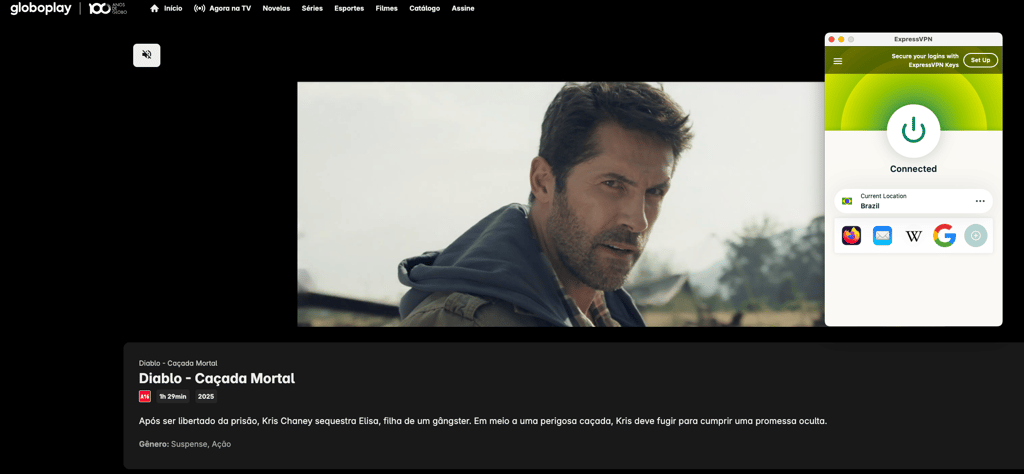Open the Wikipedia shortcut in ExpressVPN

coord(914,236)
